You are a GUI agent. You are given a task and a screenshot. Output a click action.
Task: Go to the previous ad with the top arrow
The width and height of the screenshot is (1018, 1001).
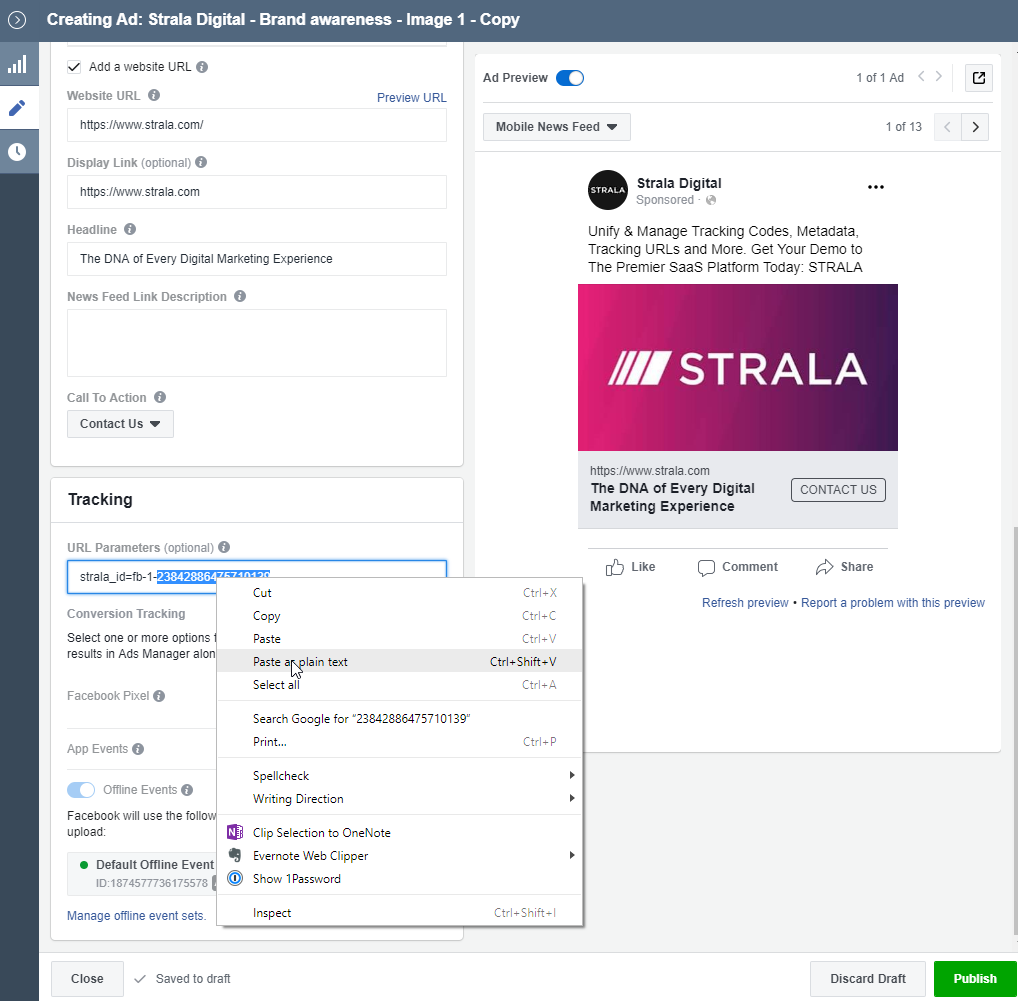921,77
